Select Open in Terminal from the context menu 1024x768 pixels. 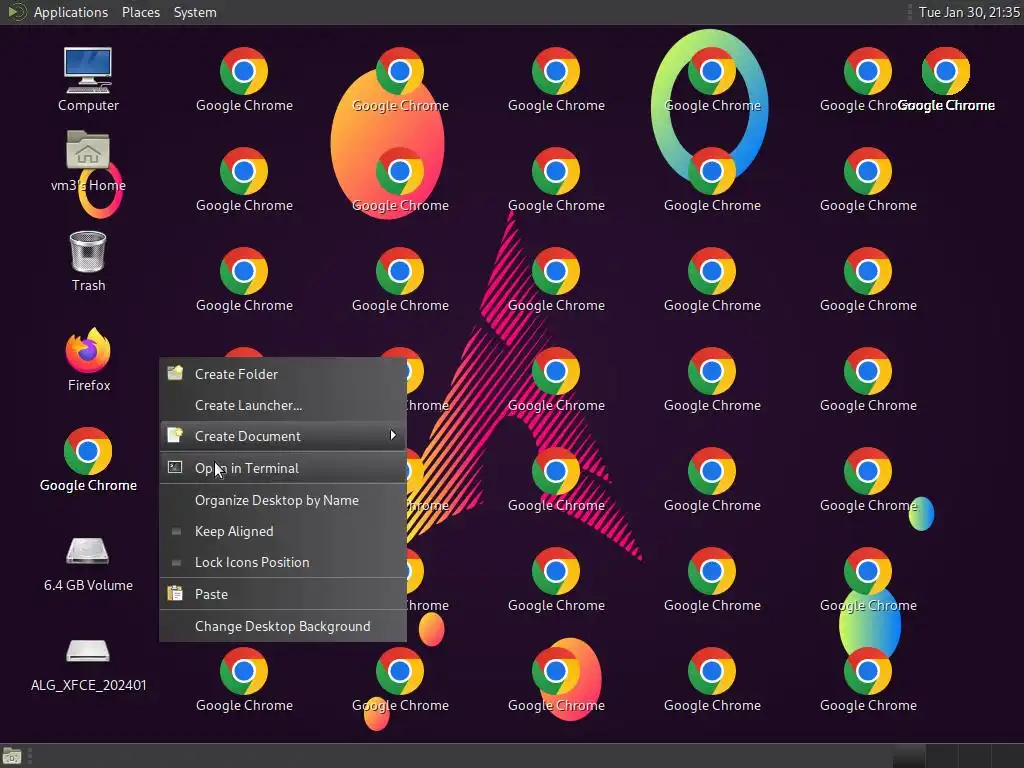(x=283, y=468)
